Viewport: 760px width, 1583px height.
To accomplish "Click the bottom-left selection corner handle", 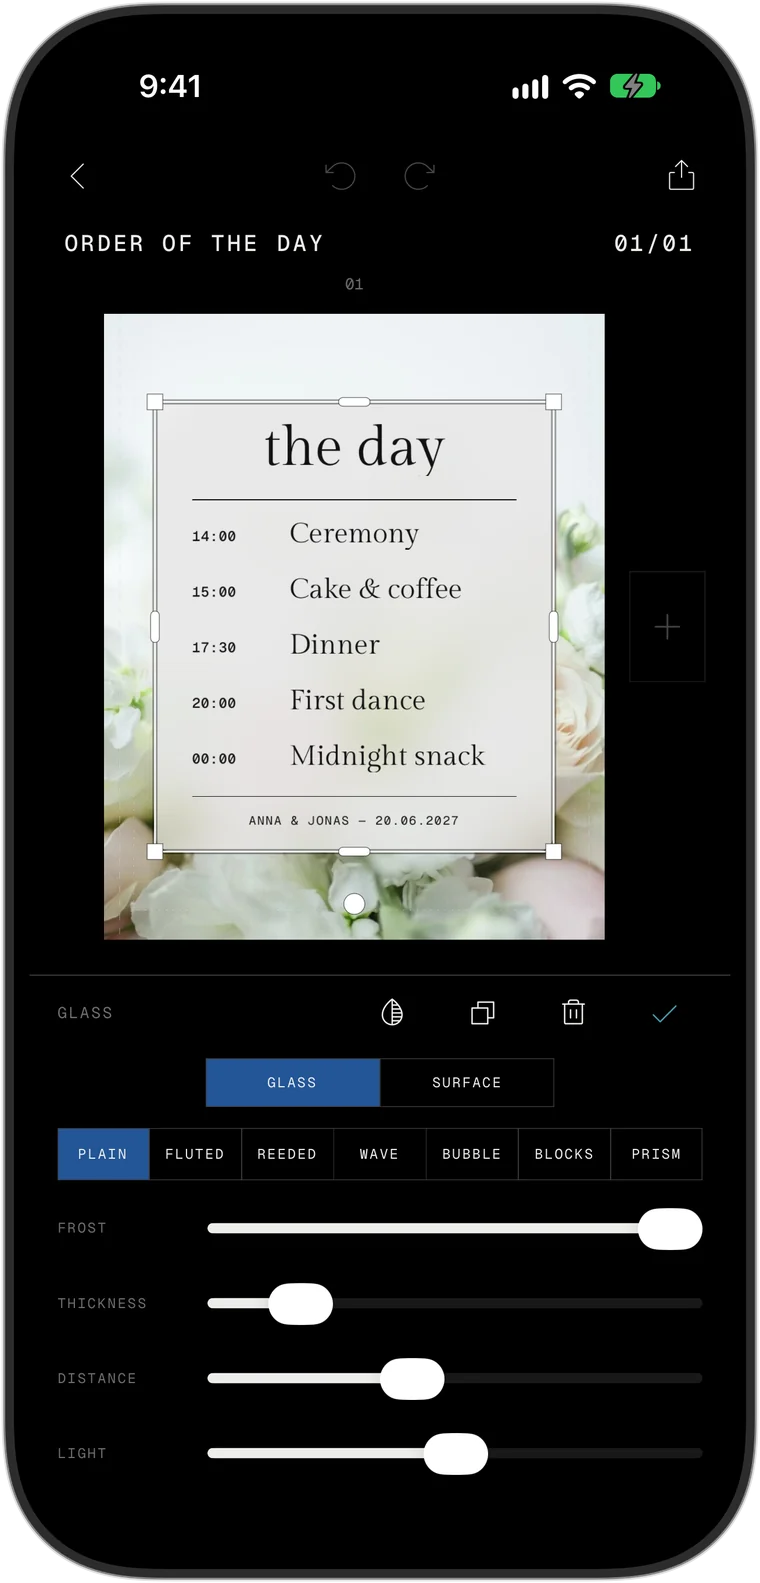I will click(x=155, y=852).
